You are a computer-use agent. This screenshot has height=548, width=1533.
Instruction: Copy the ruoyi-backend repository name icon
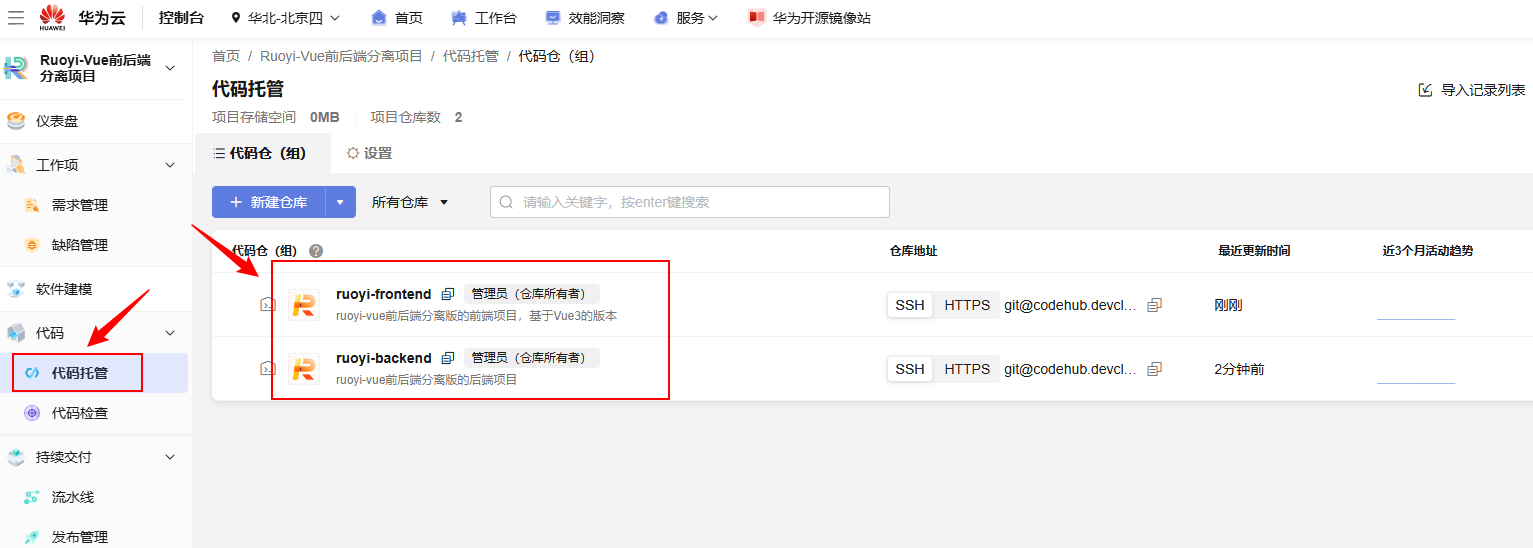[448, 358]
